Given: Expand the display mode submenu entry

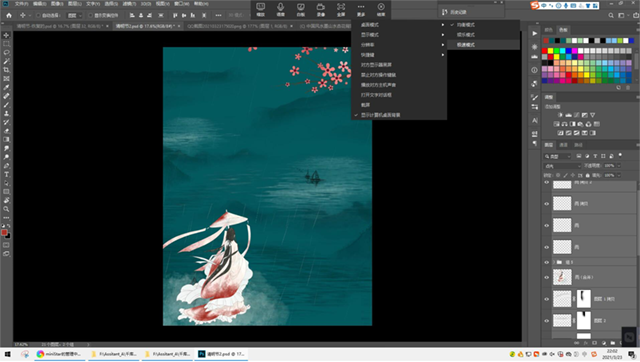Looking at the screenshot, I should pyautogui.click(x=399, y=35).
